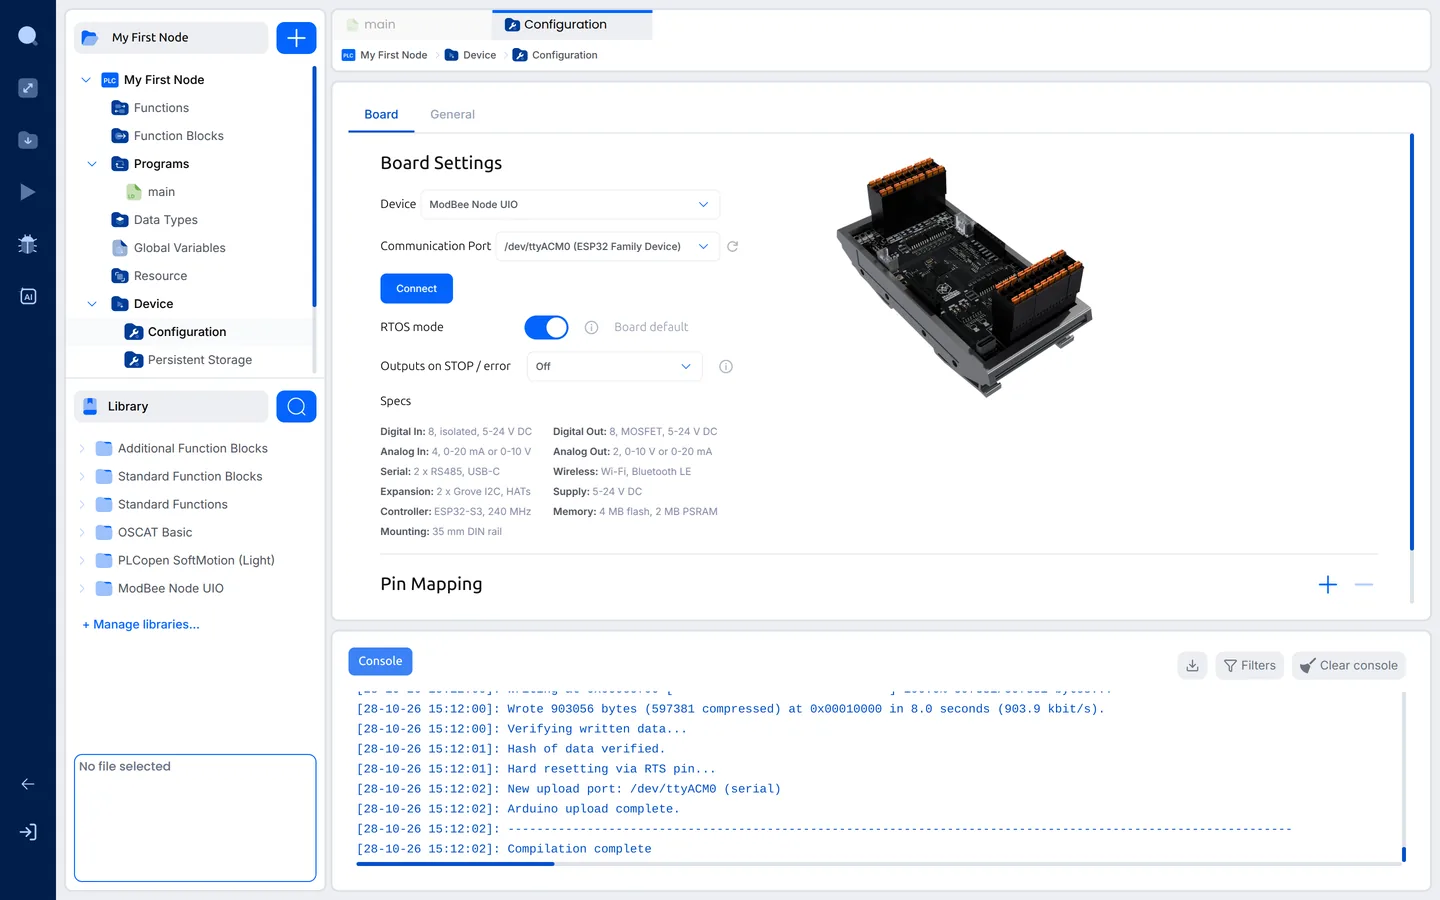Screen dimensions: 1440x900
Task: Click the library search button
Action: 296,406
